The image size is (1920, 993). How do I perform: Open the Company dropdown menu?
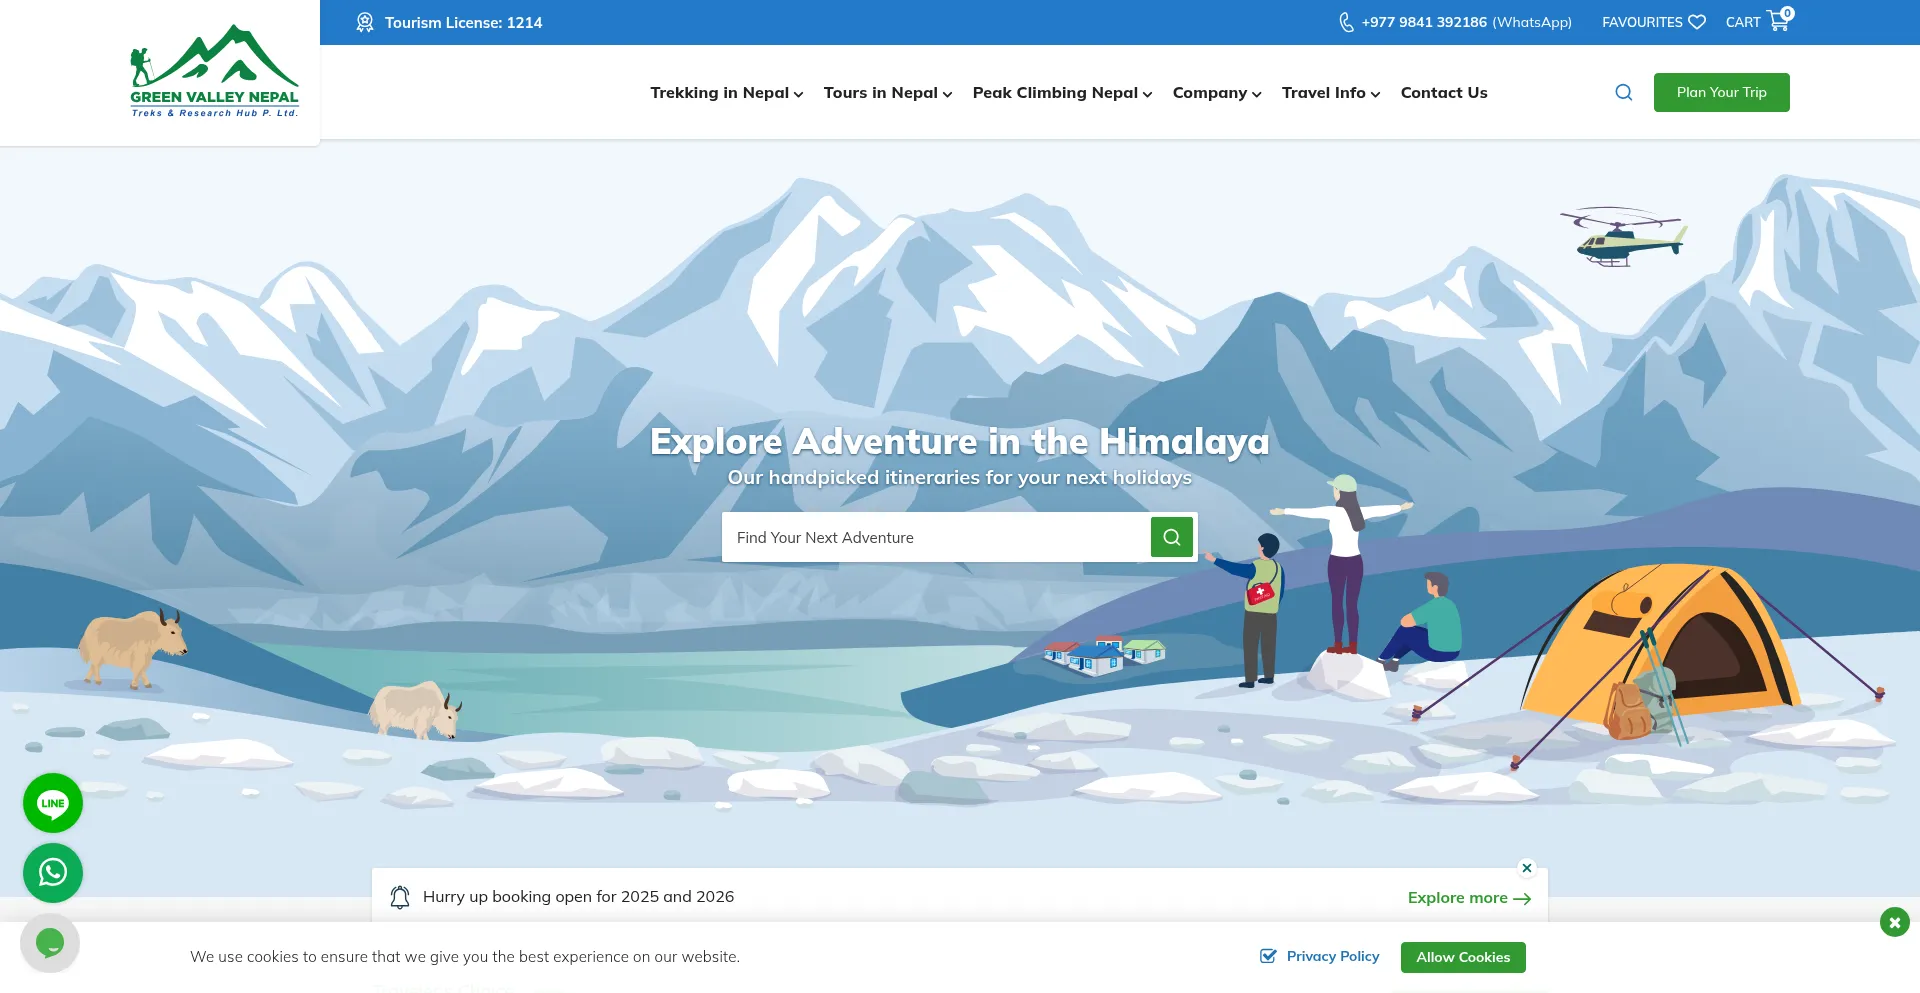point(1217,93)
